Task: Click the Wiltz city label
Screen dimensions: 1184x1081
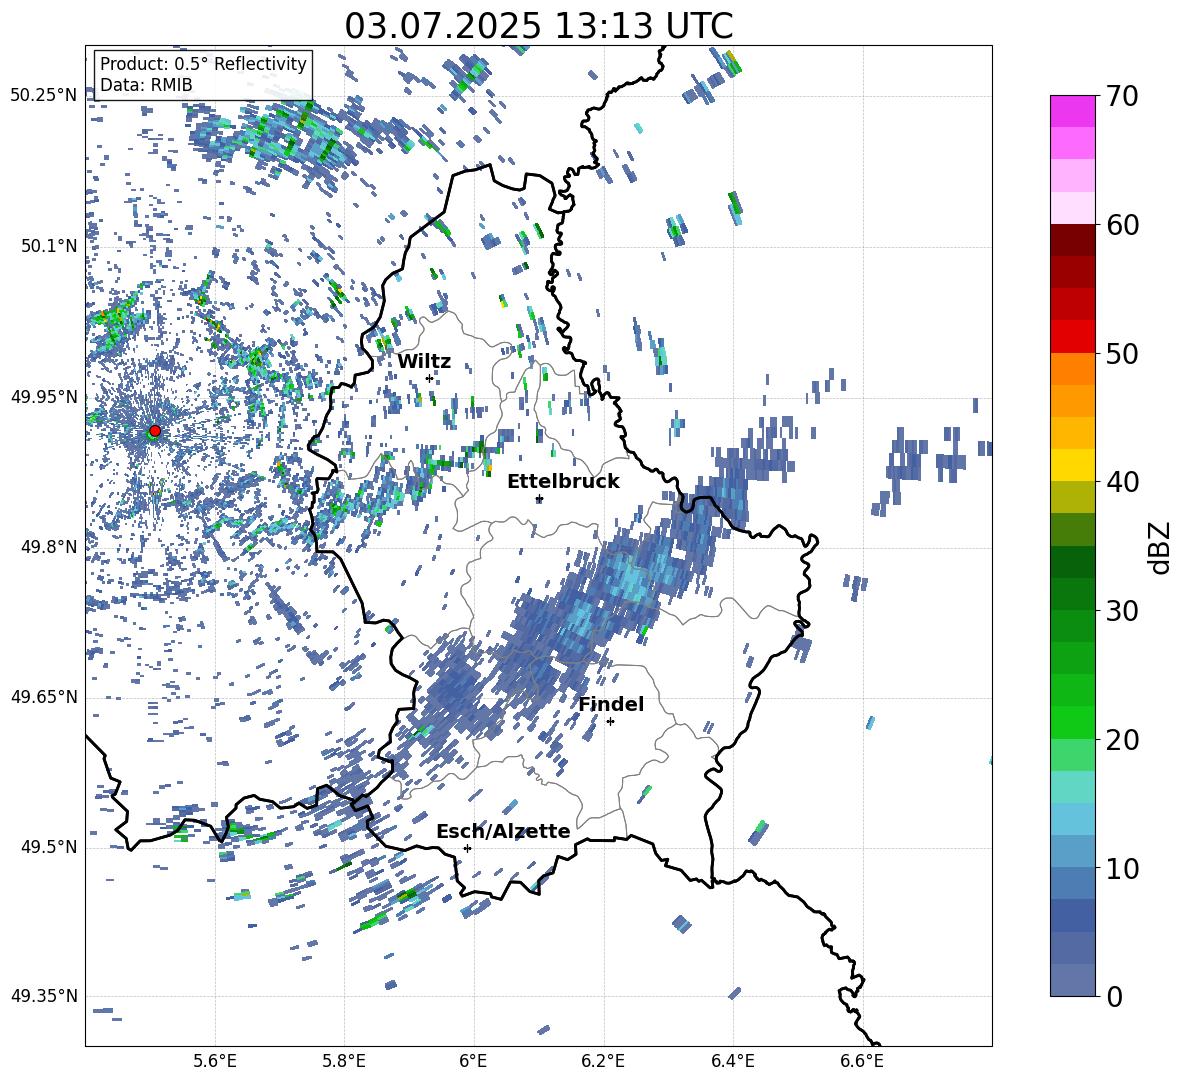Action: [424, 361]
